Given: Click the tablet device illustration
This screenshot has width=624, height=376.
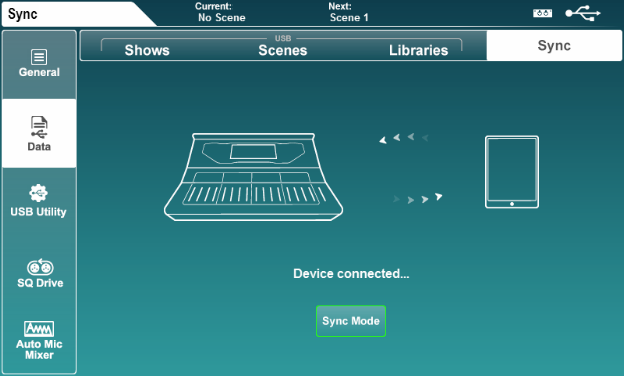Looking at the screenshot, I should [x=512, y=172].
